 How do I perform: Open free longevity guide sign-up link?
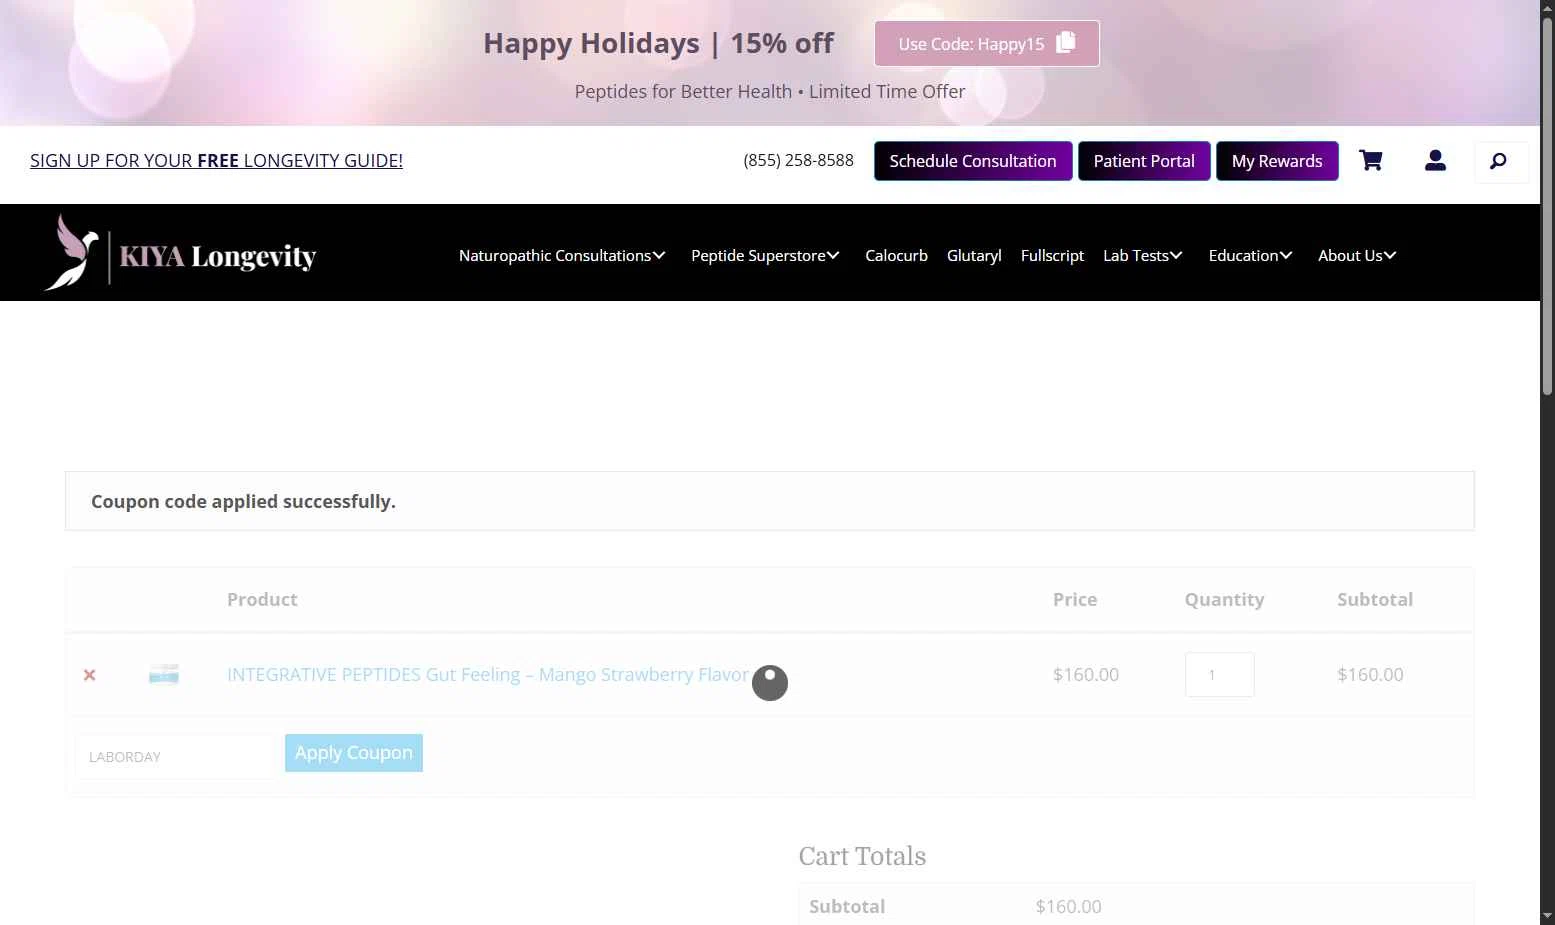coord(216,161)
